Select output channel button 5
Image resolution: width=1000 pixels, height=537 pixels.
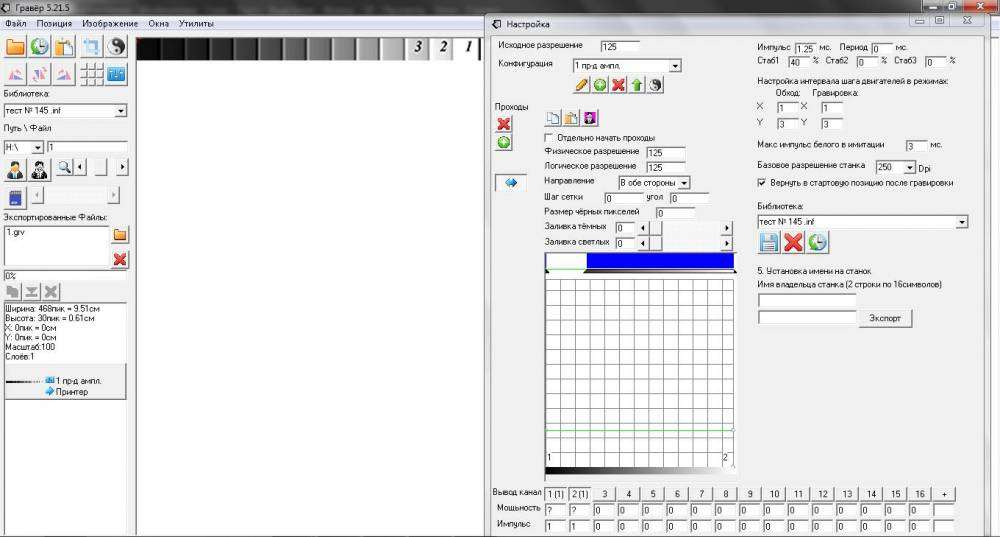click(652, 494)
